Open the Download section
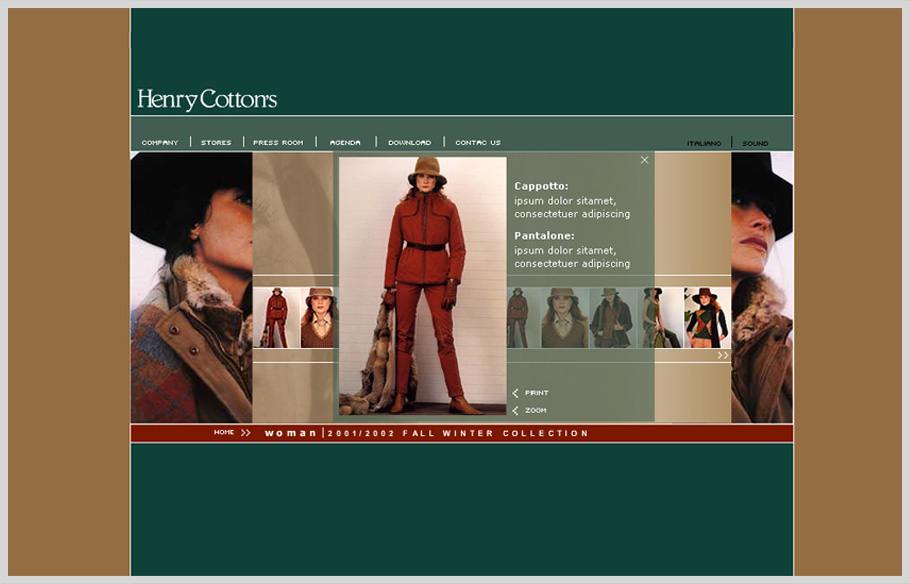 (410, 143)
